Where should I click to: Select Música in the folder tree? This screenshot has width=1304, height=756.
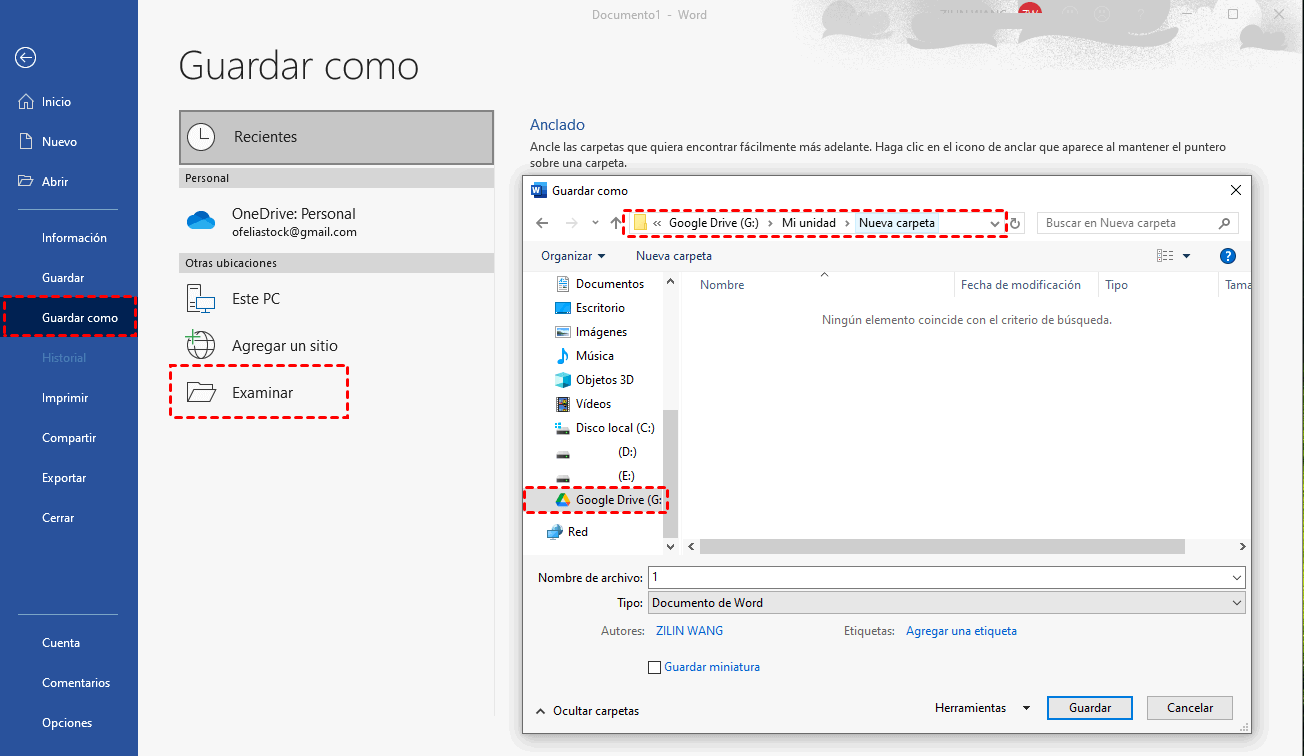[x=584, y=356]
